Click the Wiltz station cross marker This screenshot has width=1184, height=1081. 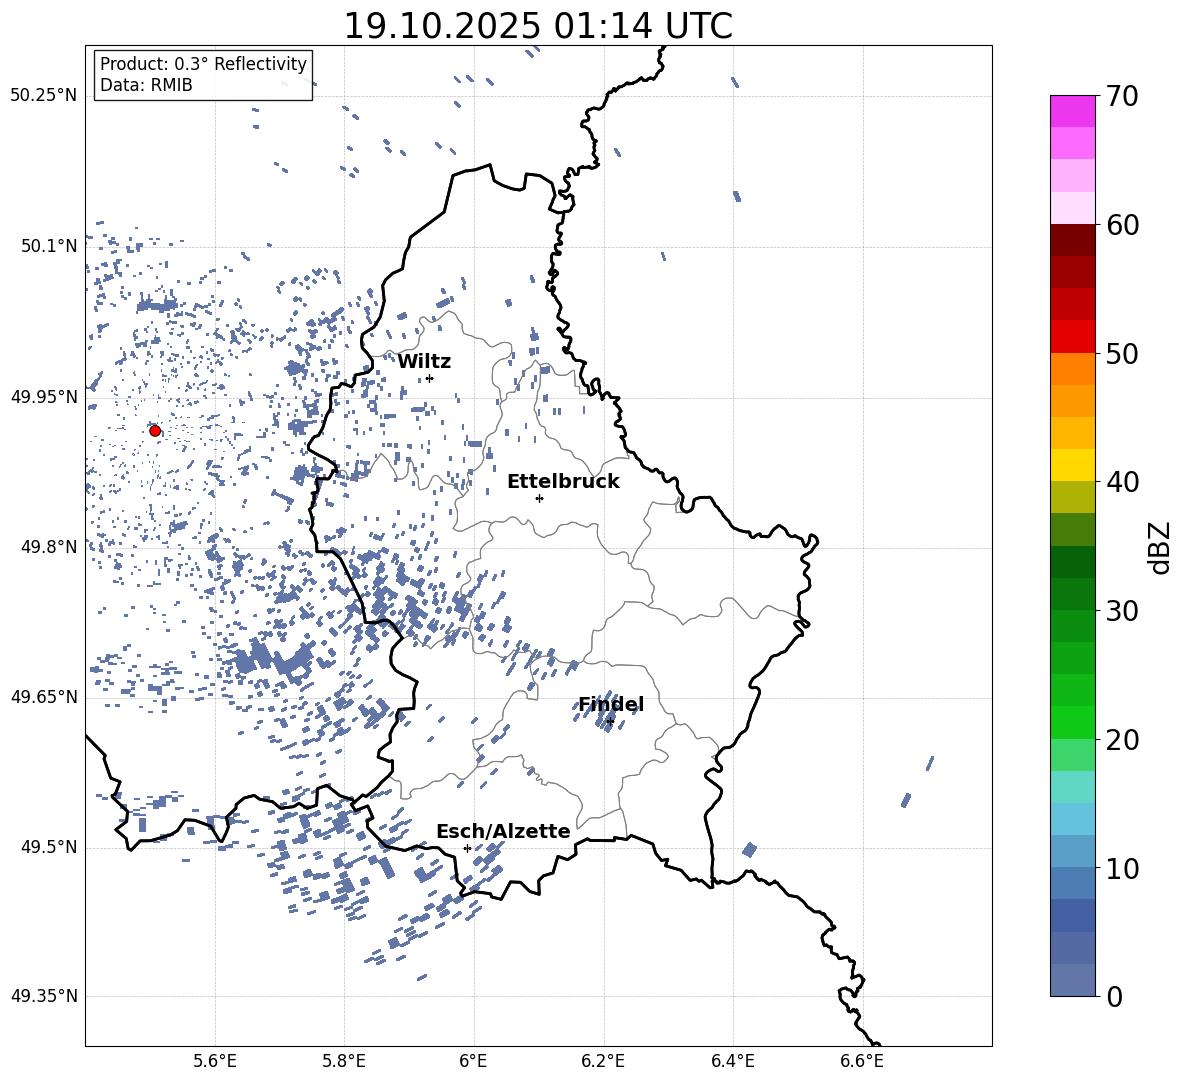pyautogui.click(x=430, y=378)
